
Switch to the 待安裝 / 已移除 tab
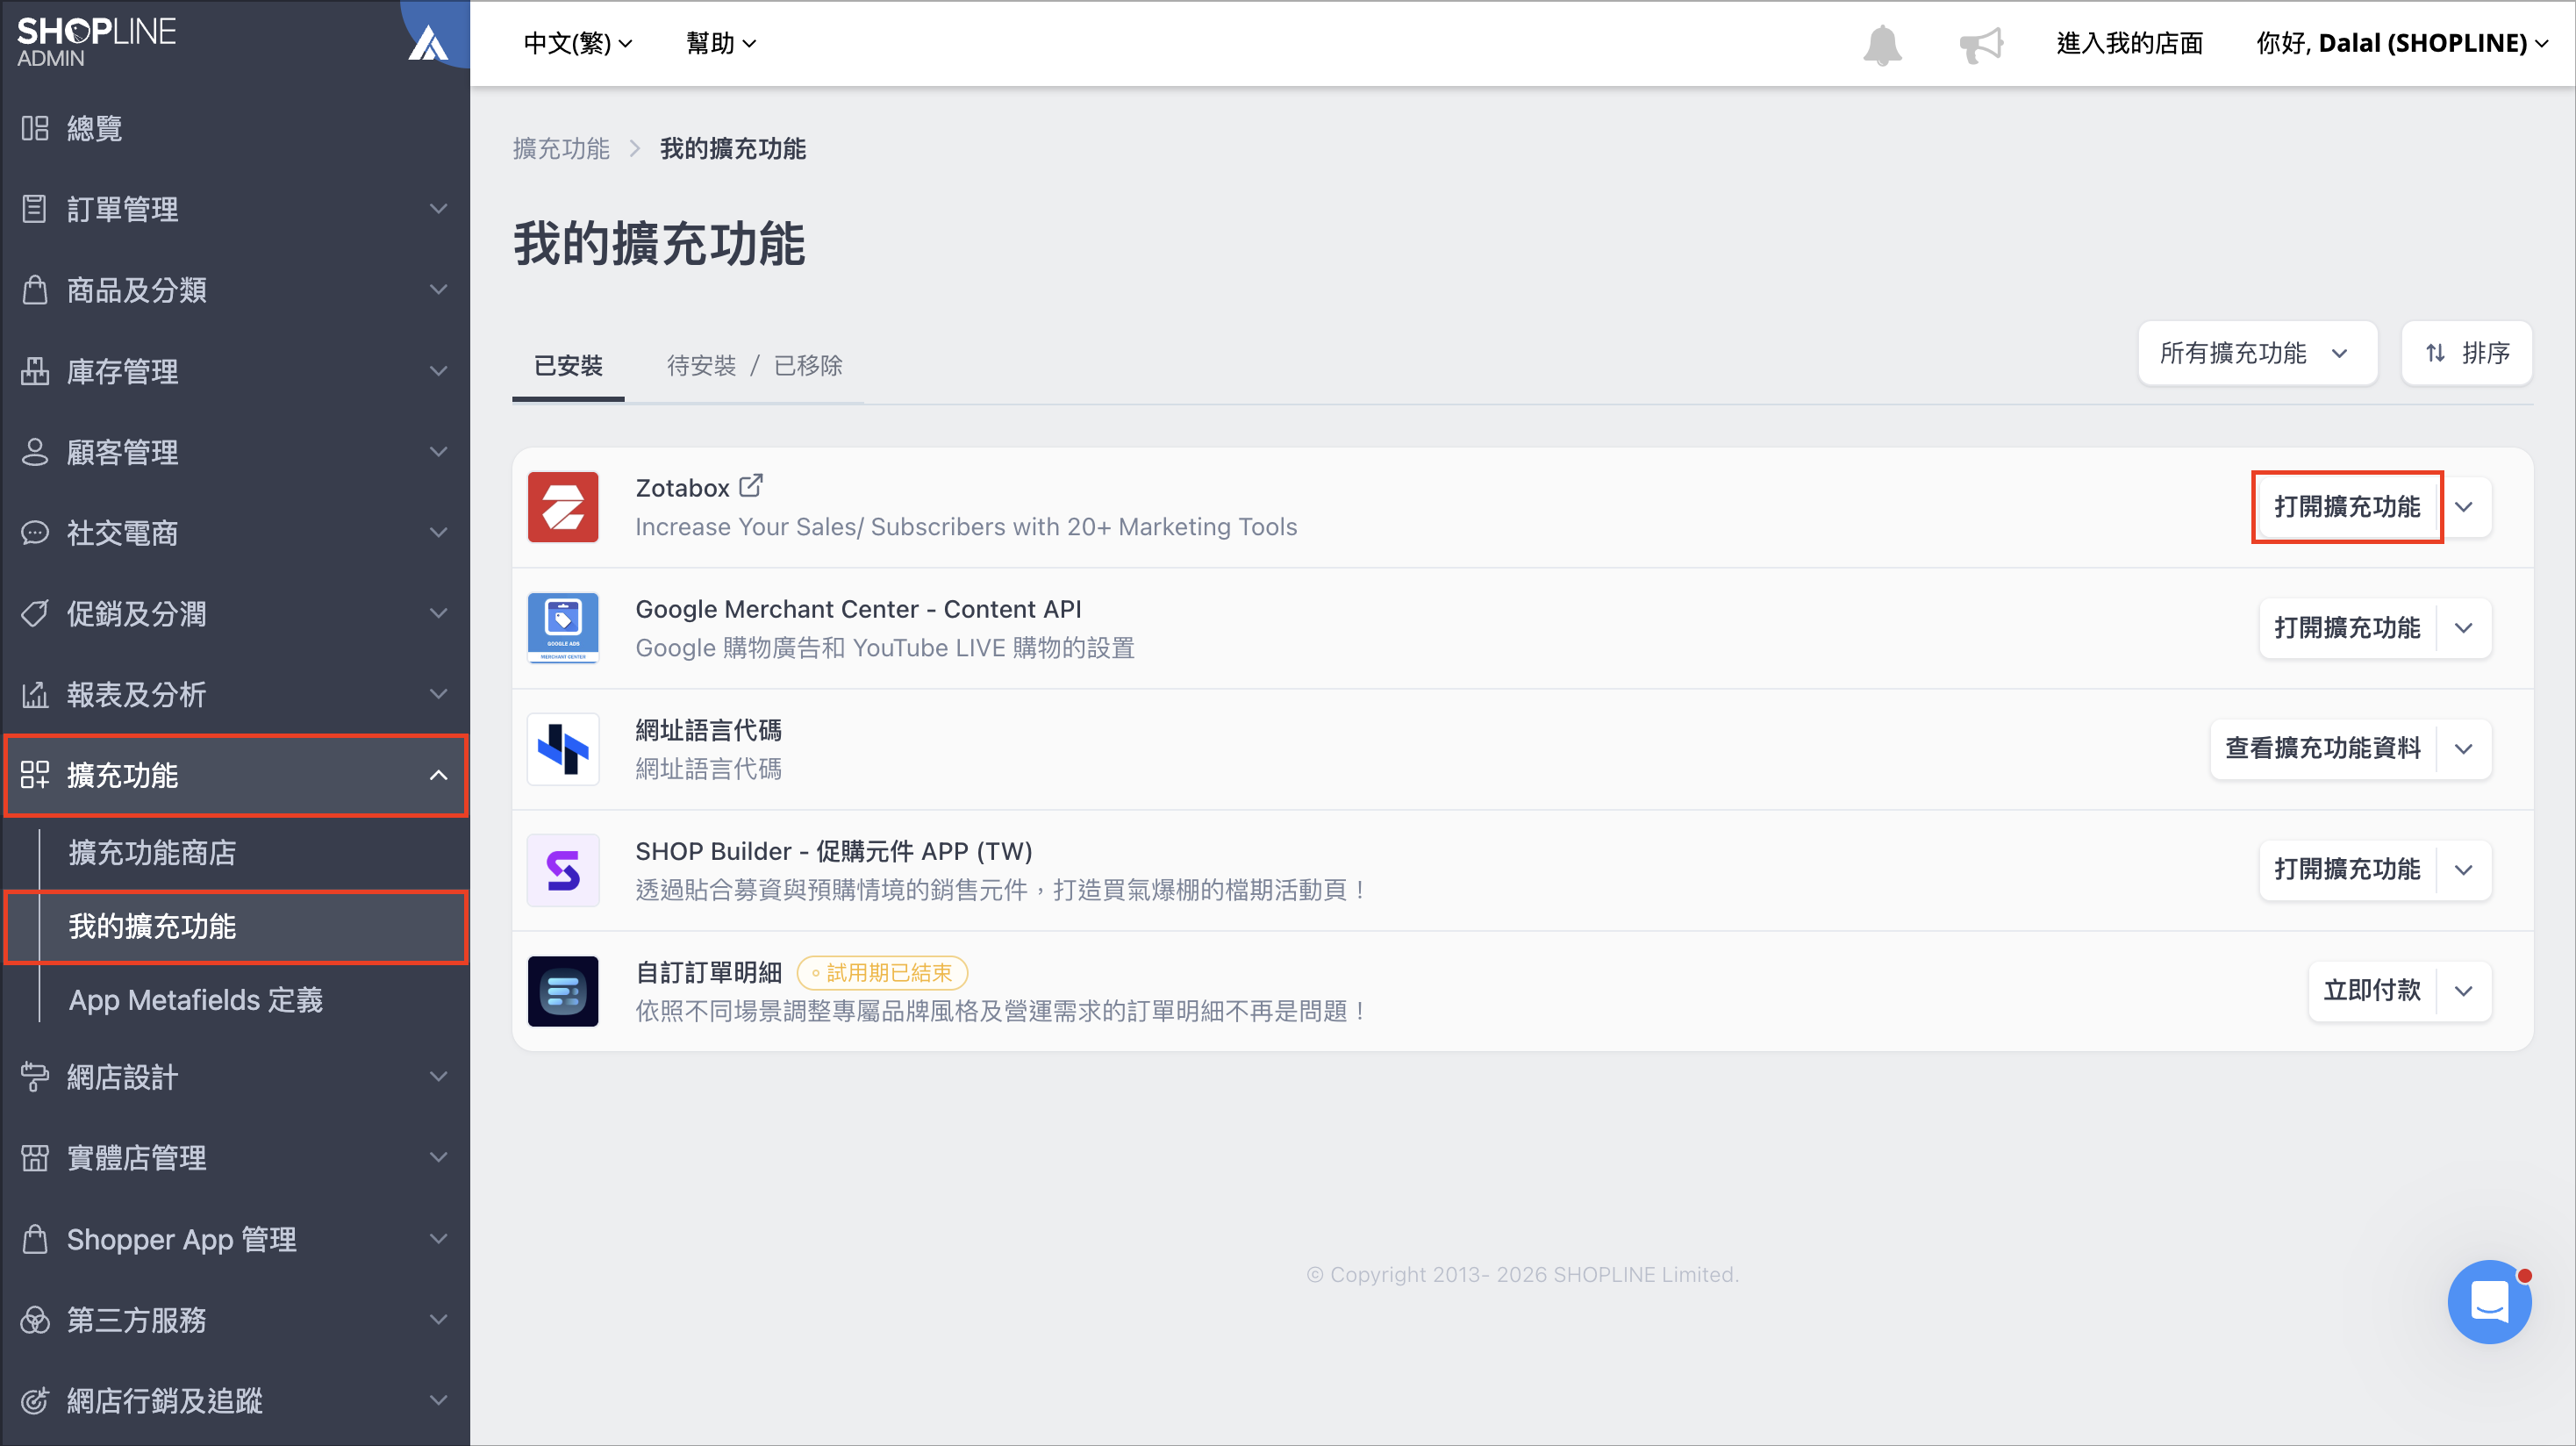pos(754,366)
